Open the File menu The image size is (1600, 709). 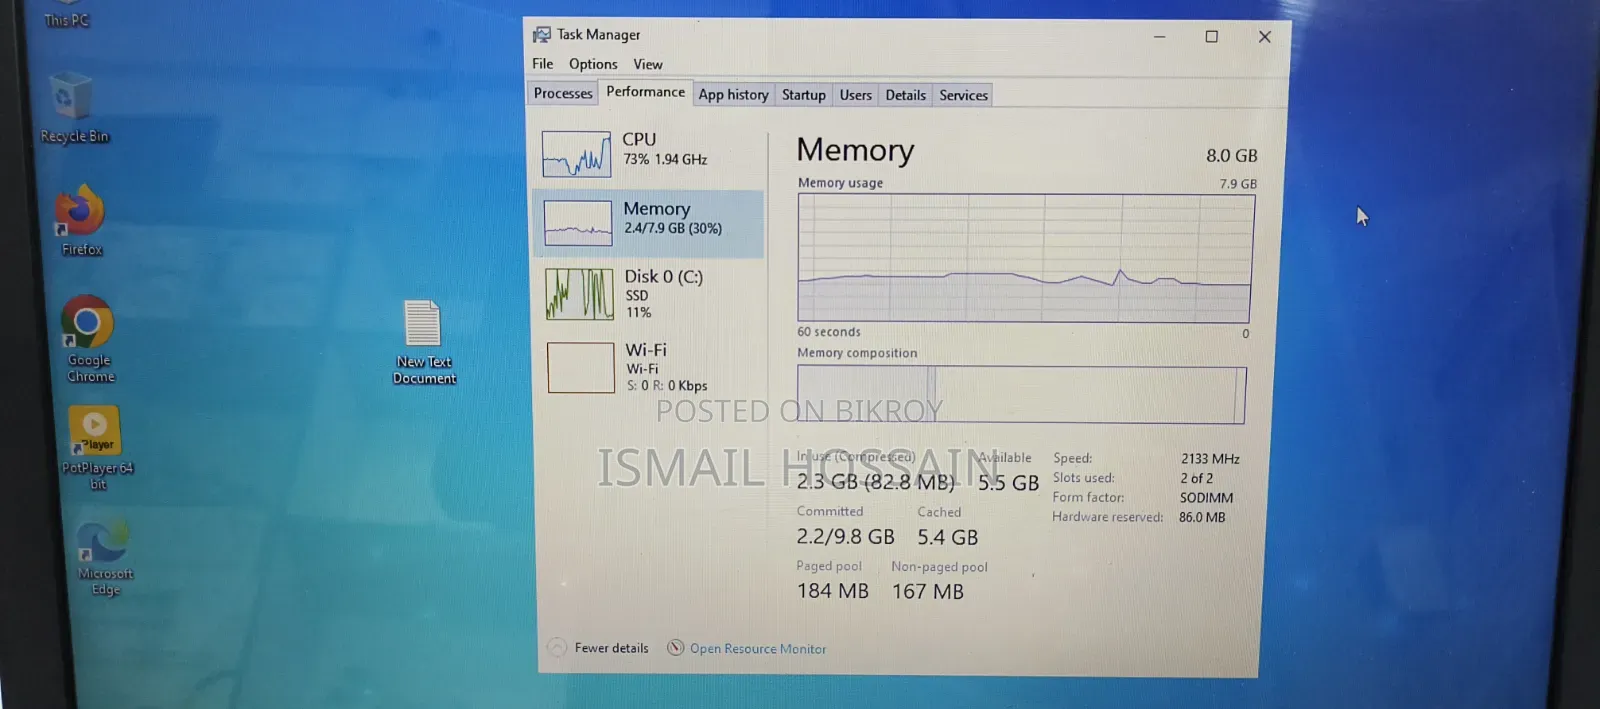543,64
